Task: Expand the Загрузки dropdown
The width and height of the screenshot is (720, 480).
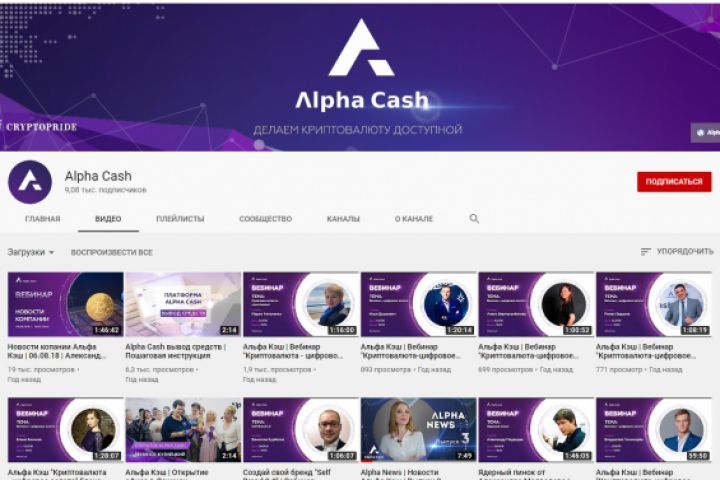Action: point(31,252)
